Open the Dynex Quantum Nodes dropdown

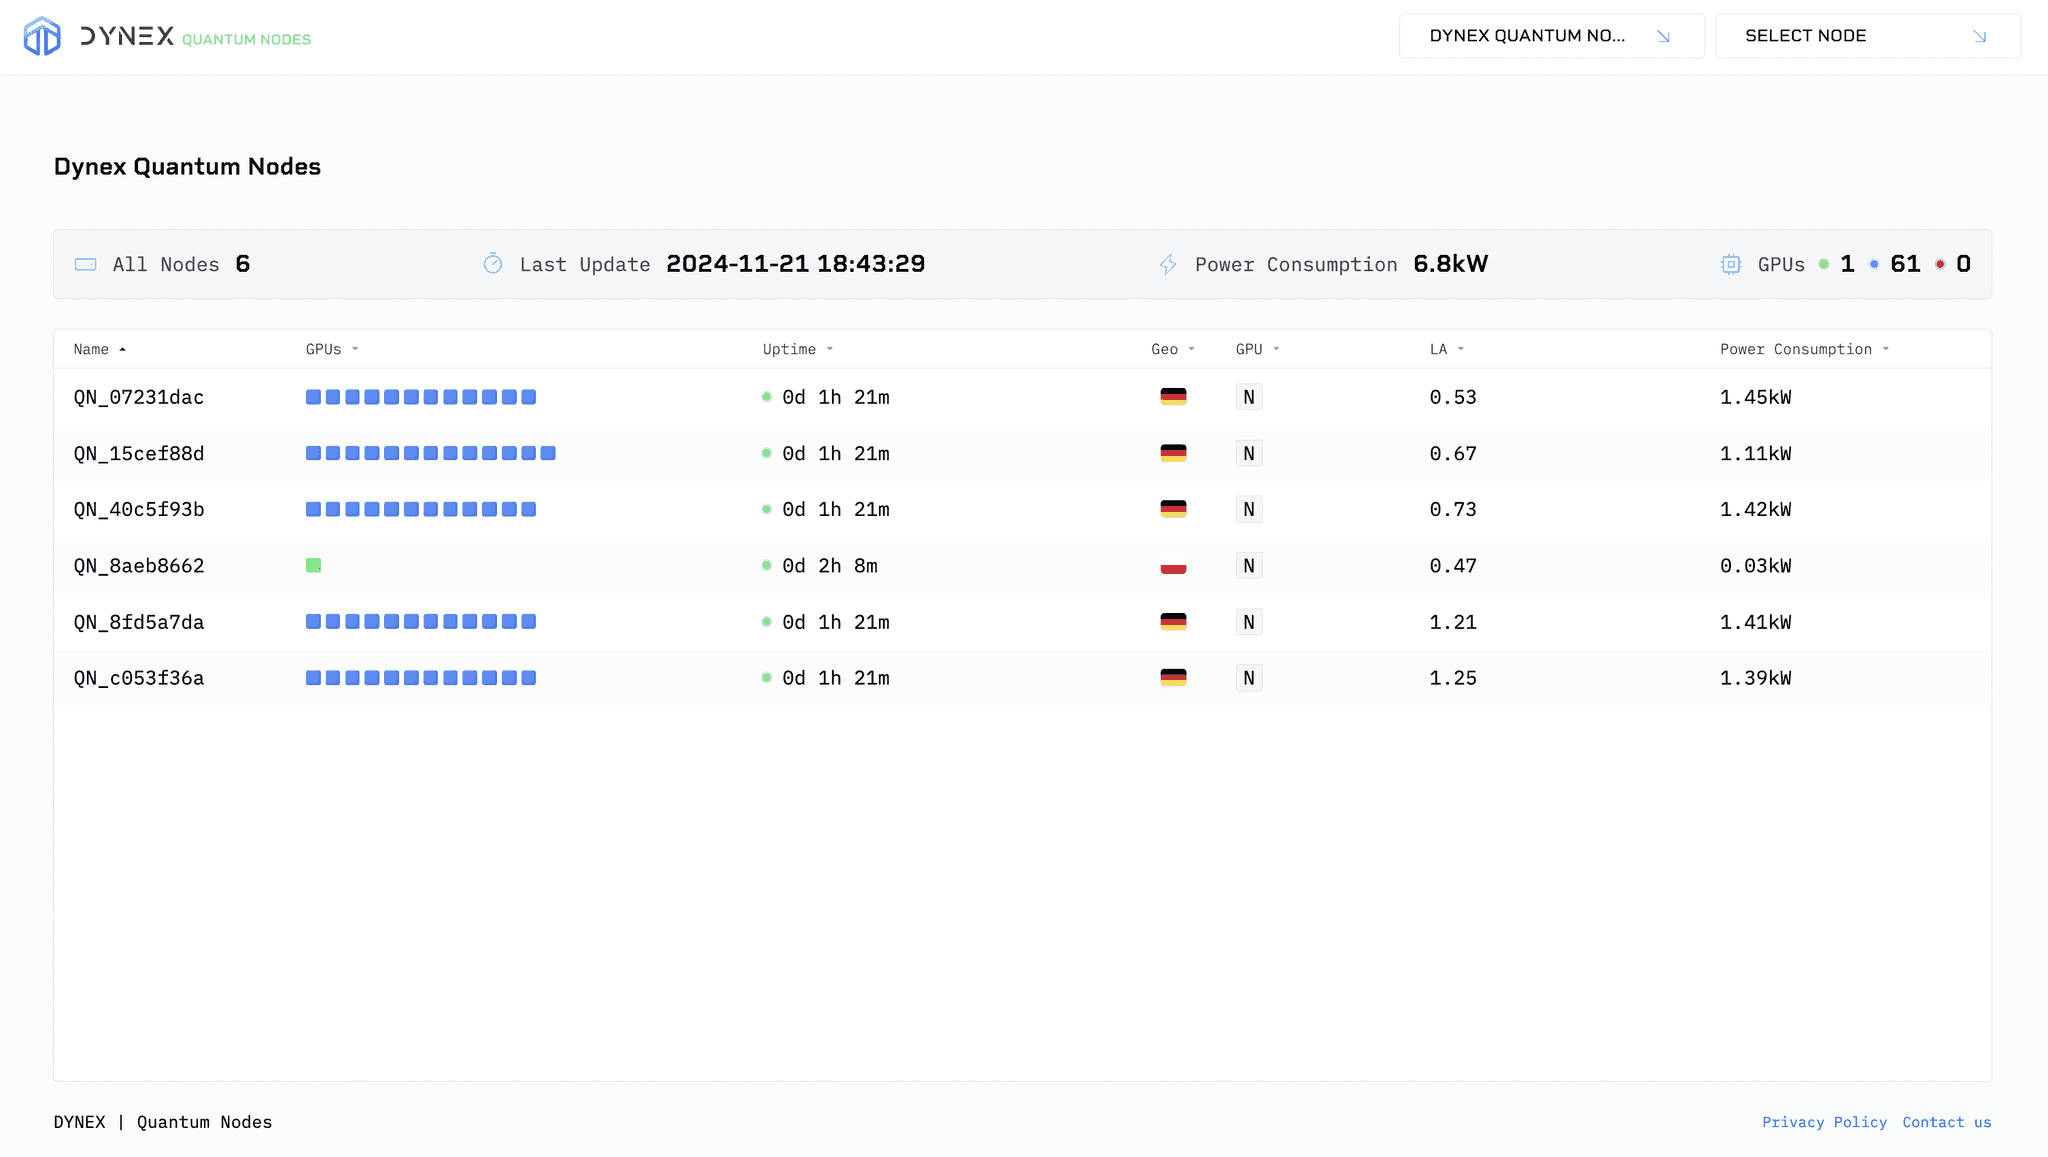tap(1551, 36)
